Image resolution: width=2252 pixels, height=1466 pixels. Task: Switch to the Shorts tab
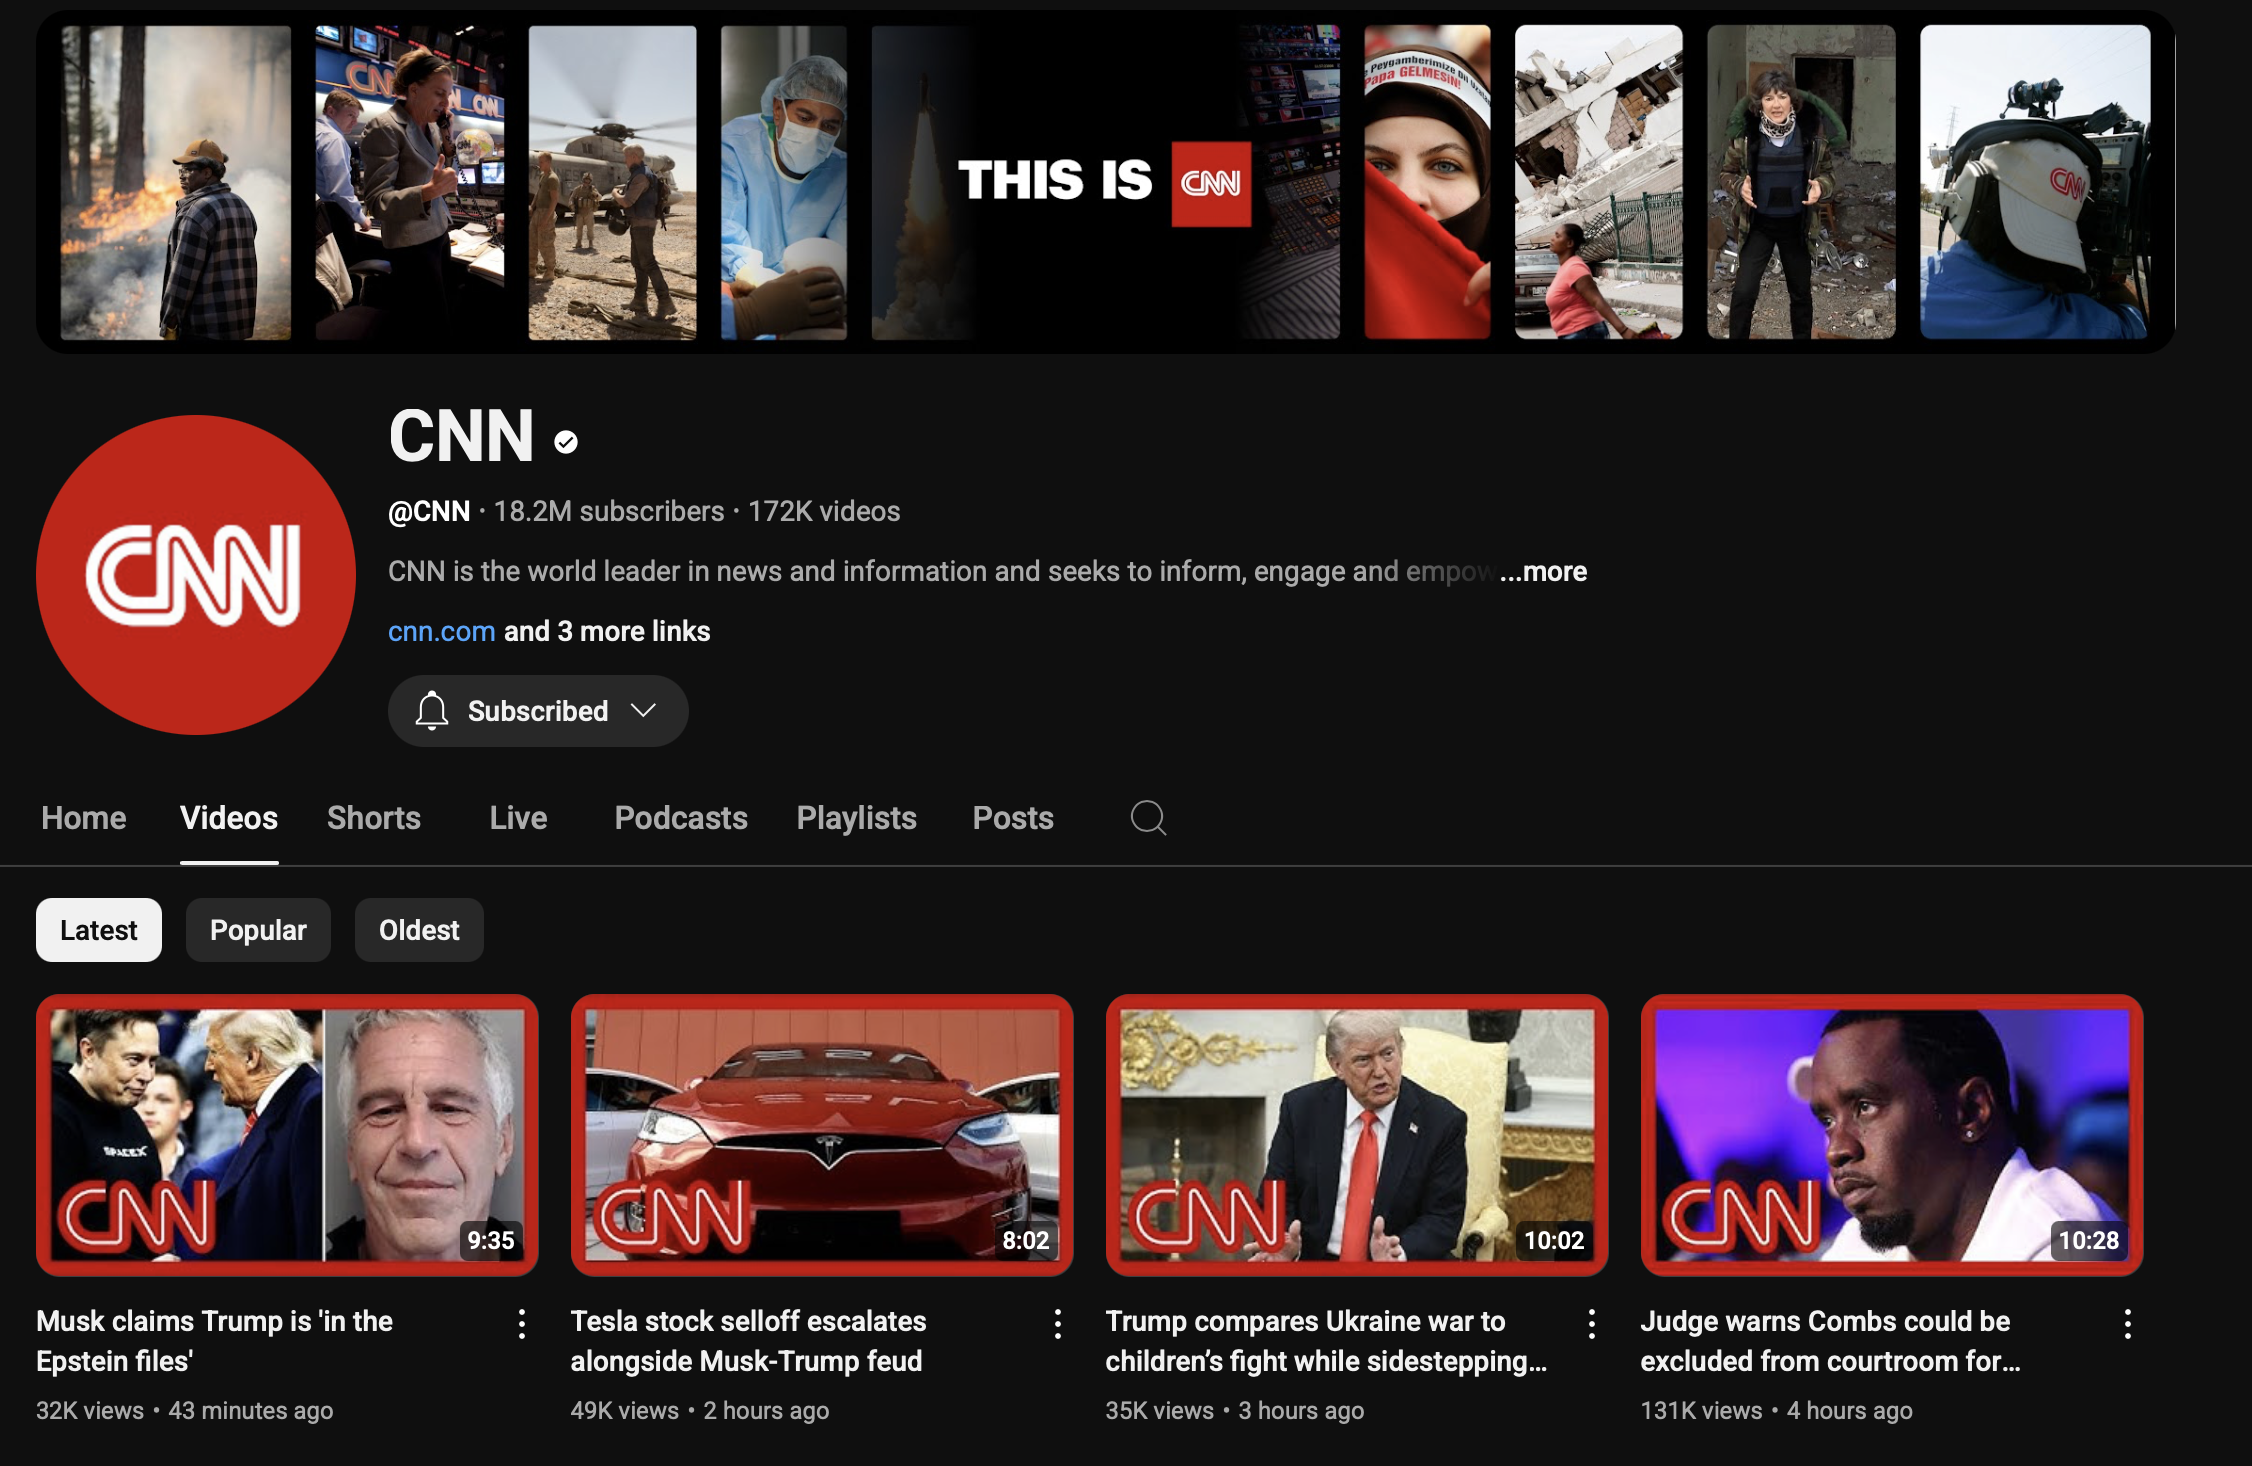[374, 818]
